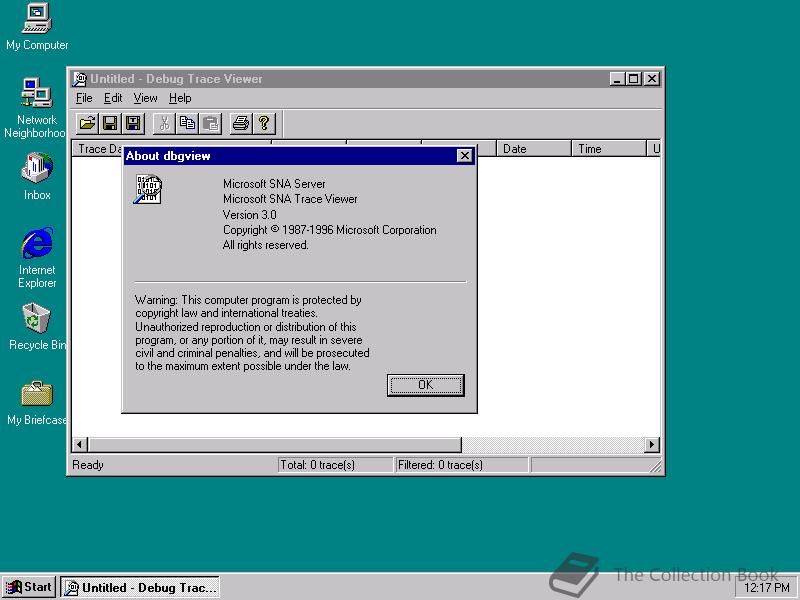800x600 pixels.
Task: Select My Briefcase desktop icon
Action: pyautogui.click(x=37, y=403)
